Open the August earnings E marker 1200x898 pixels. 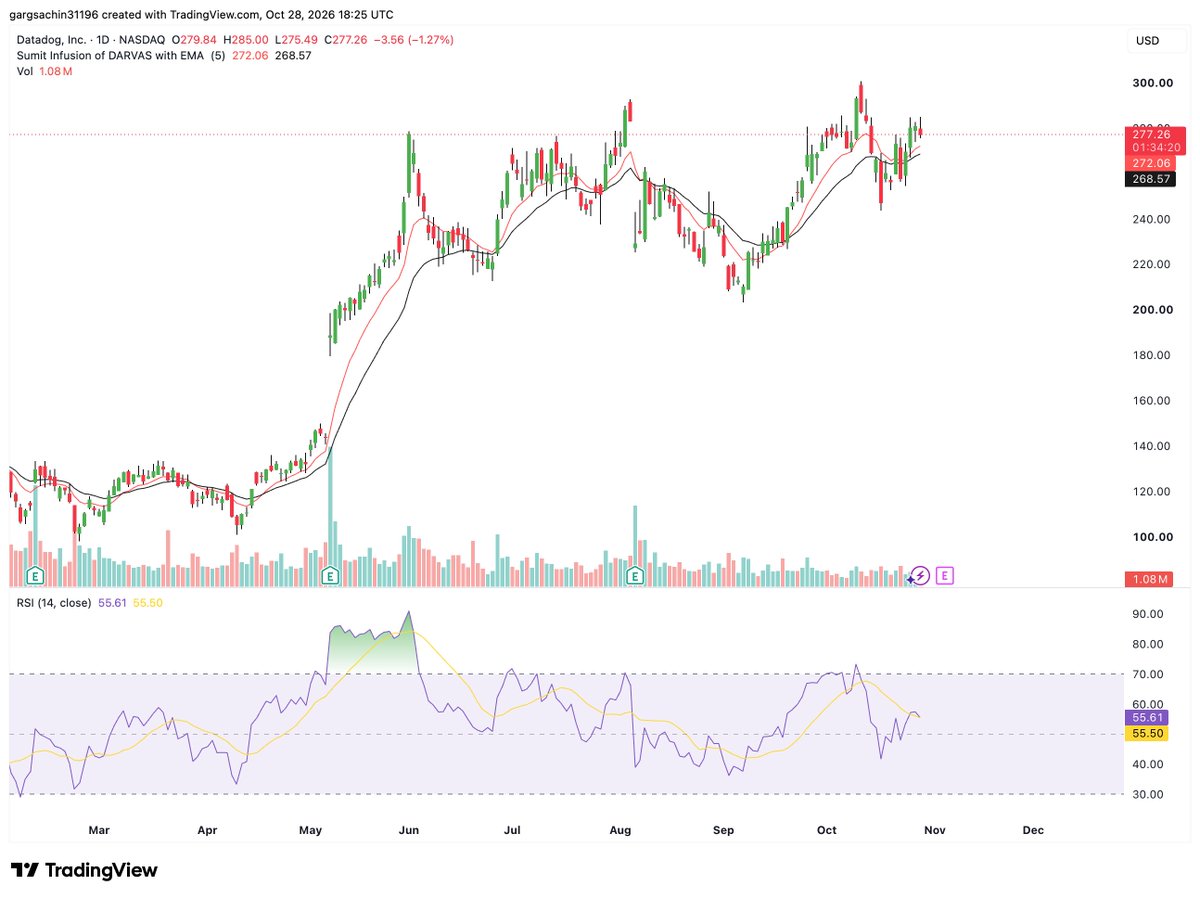coord(634,576)
